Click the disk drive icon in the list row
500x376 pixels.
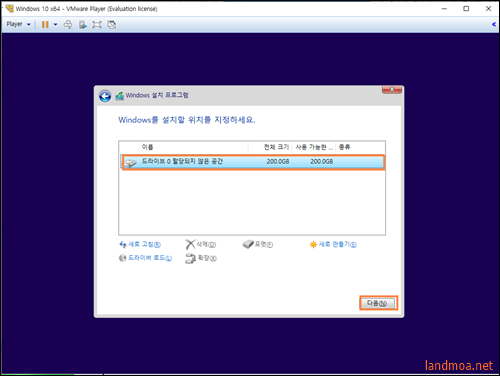pyautogui.click(x=130, y=163)
